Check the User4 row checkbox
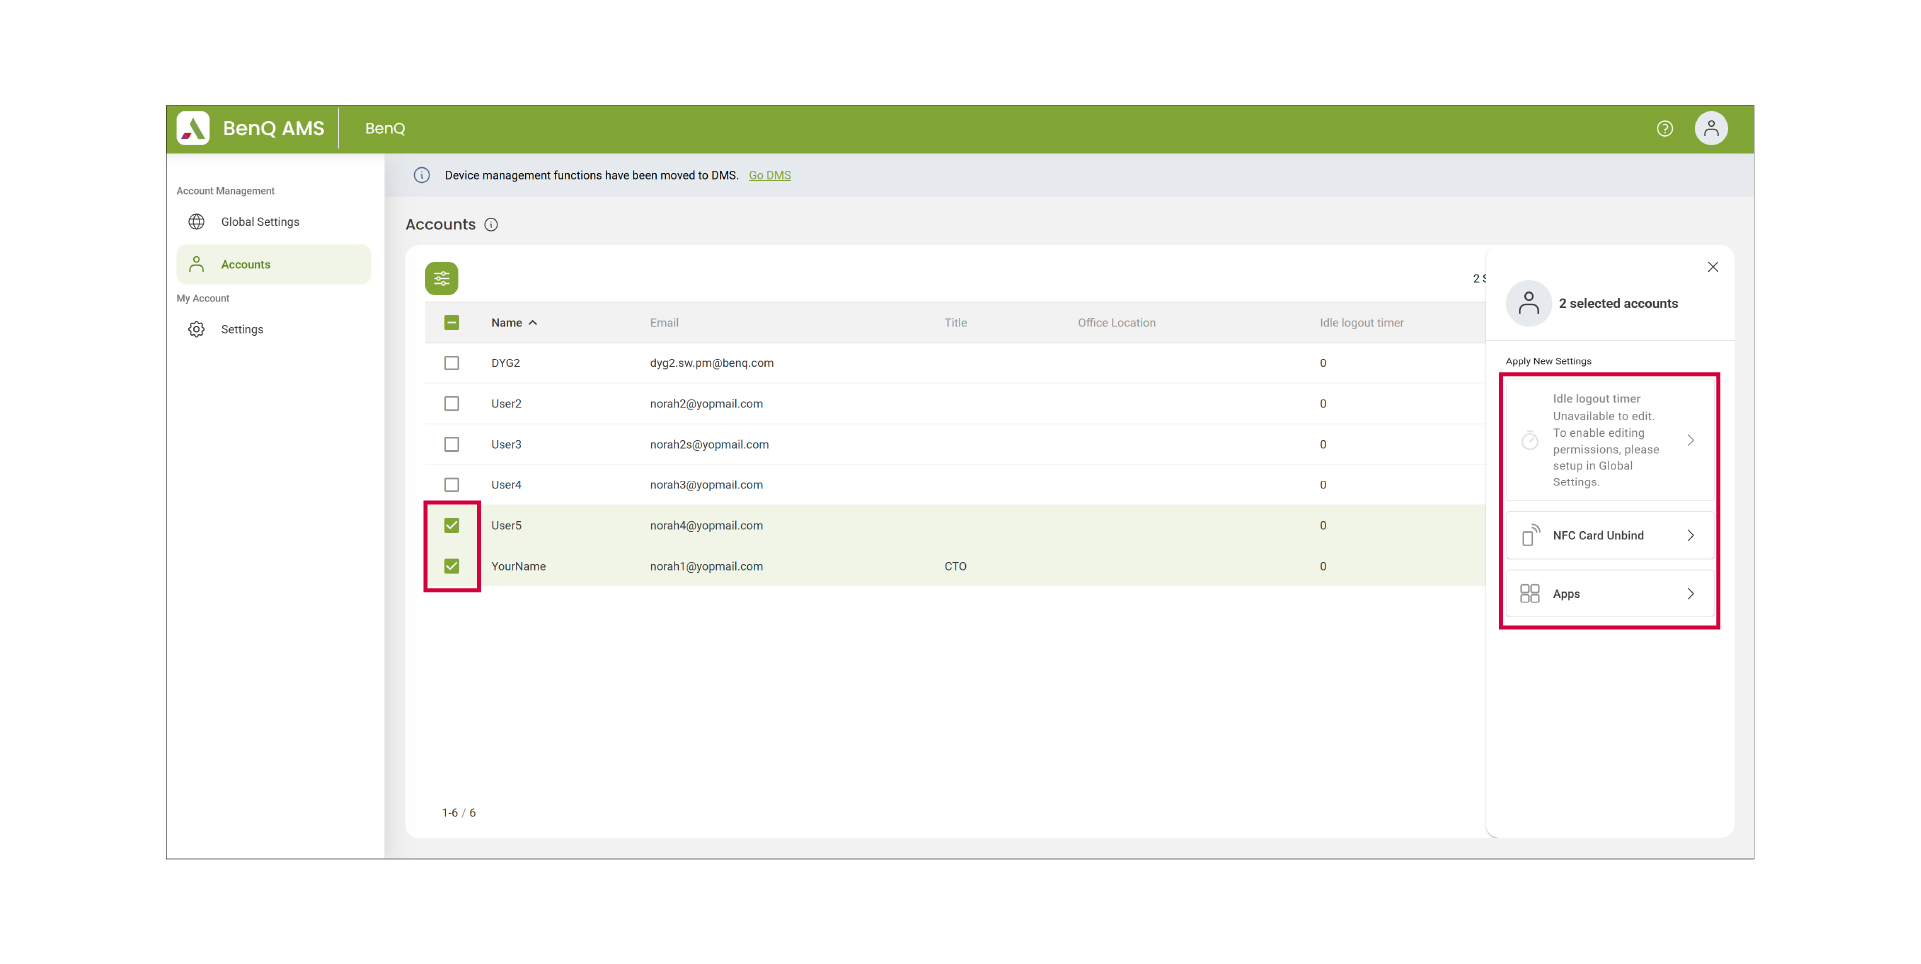The width and height of the screenshot is (1921, 964). coord(452,485)
